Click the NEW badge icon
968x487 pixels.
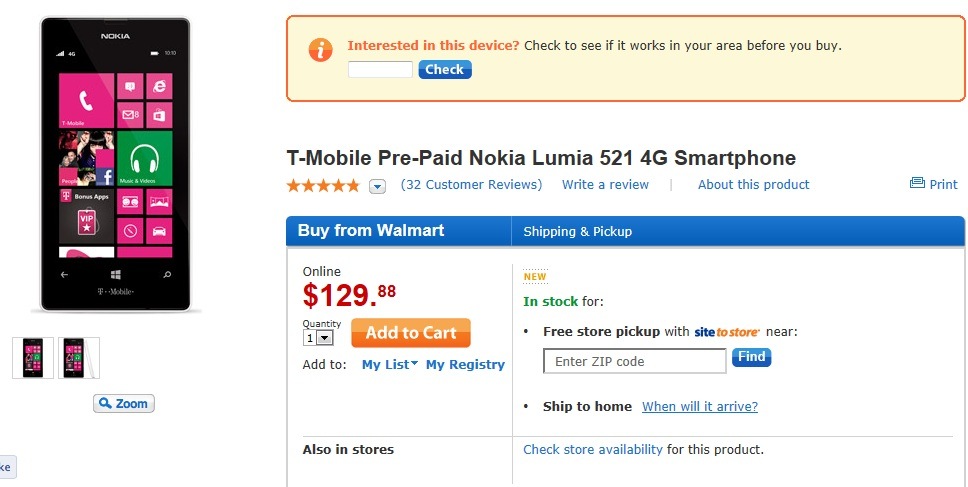click(535, 277)
